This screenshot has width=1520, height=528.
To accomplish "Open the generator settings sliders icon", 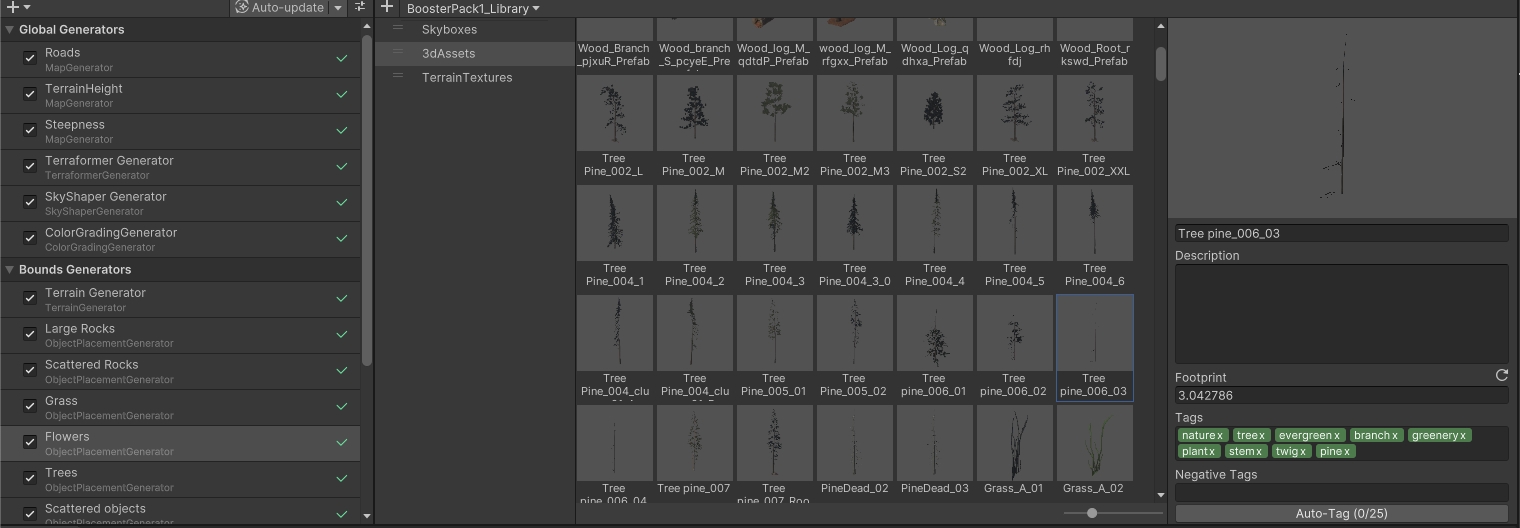I will coord(360,7).
